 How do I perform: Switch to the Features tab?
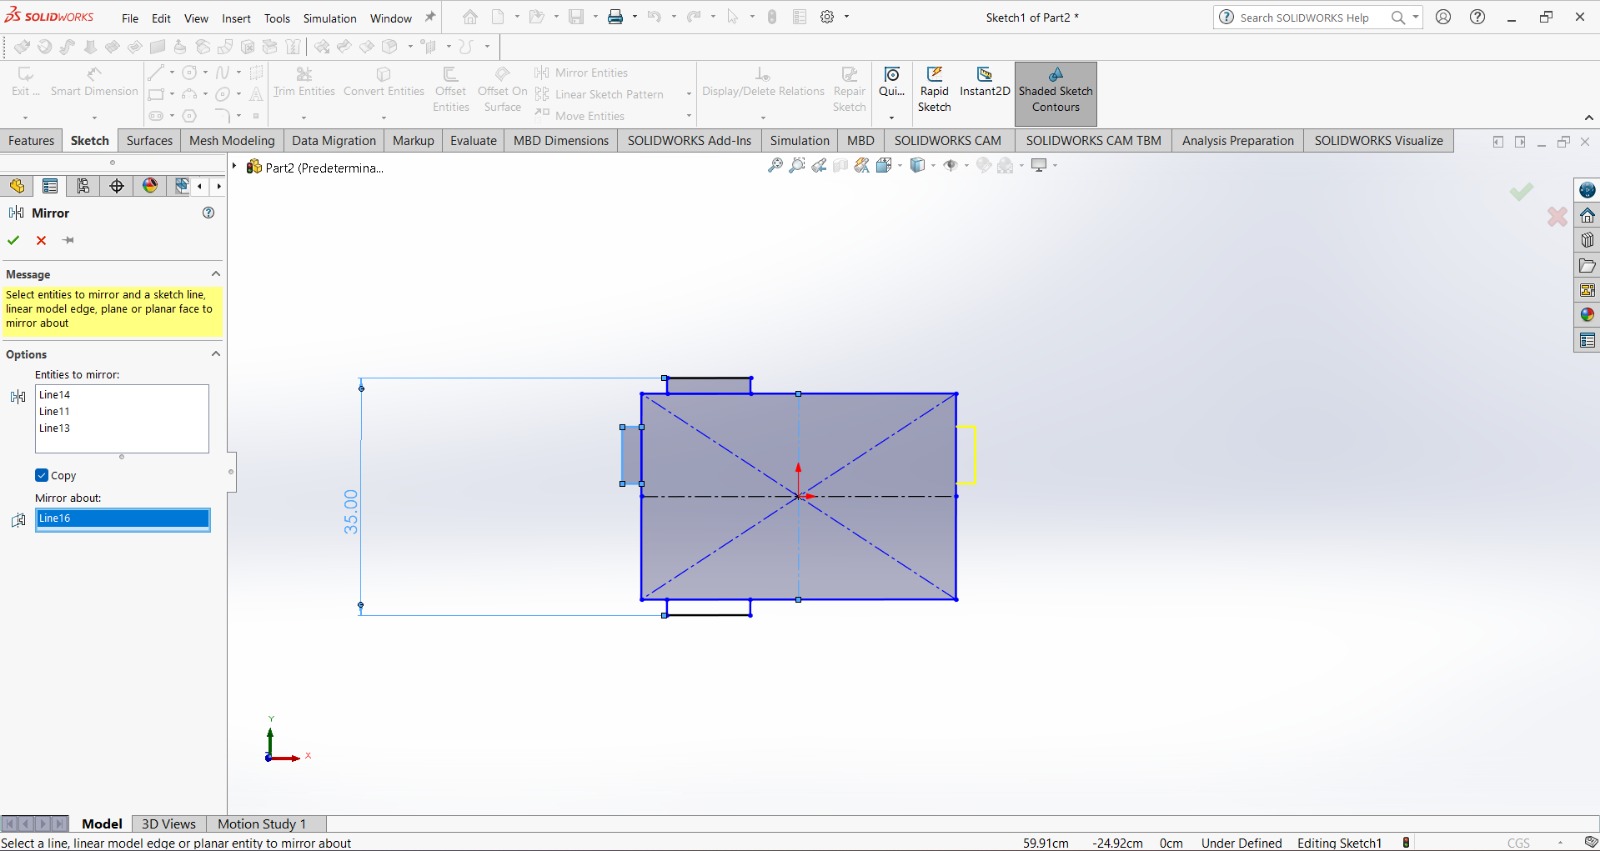coord(31,141)
